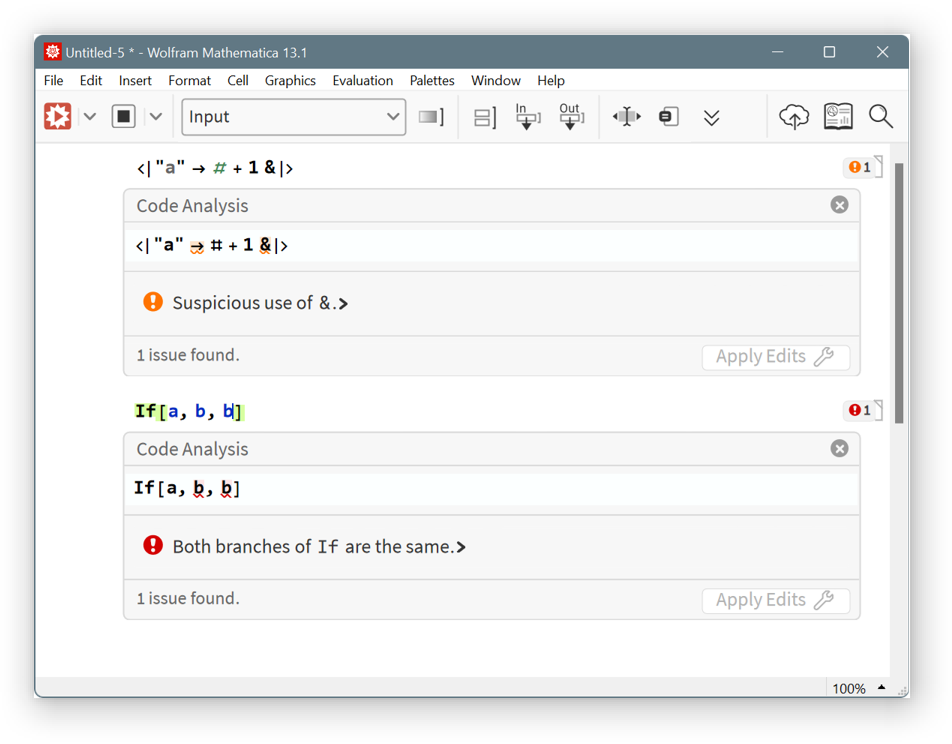
Task: Click Apply Edits for the If issue
Action: [775, 600]
